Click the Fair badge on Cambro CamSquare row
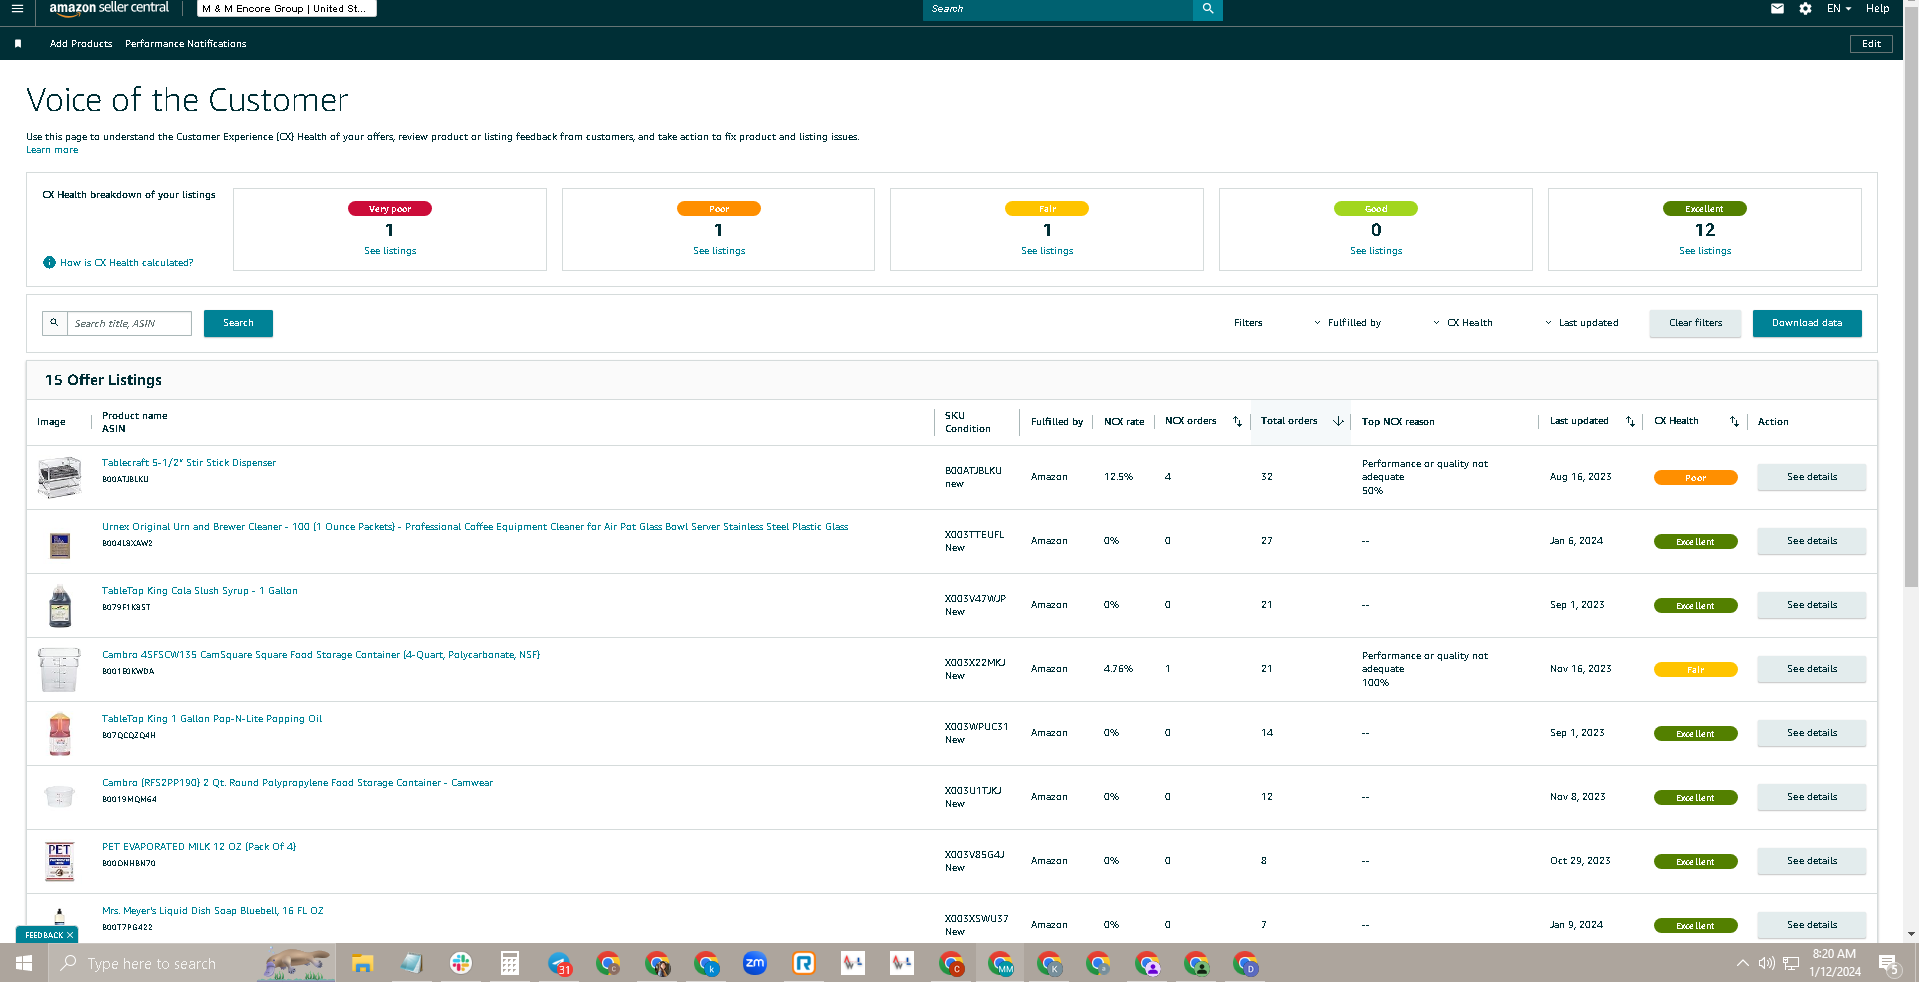Viewport: 1919px width, 982px height. pos(1695,670)
